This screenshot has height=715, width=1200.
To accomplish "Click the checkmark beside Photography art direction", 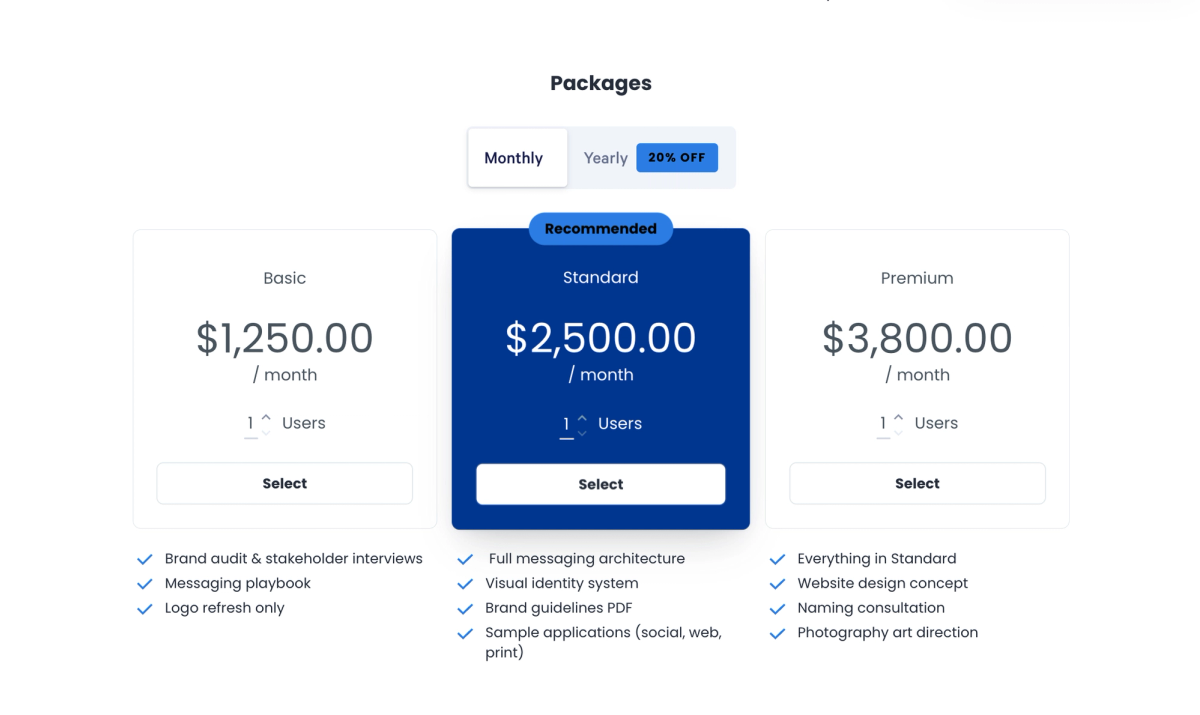I will point(777,632).
